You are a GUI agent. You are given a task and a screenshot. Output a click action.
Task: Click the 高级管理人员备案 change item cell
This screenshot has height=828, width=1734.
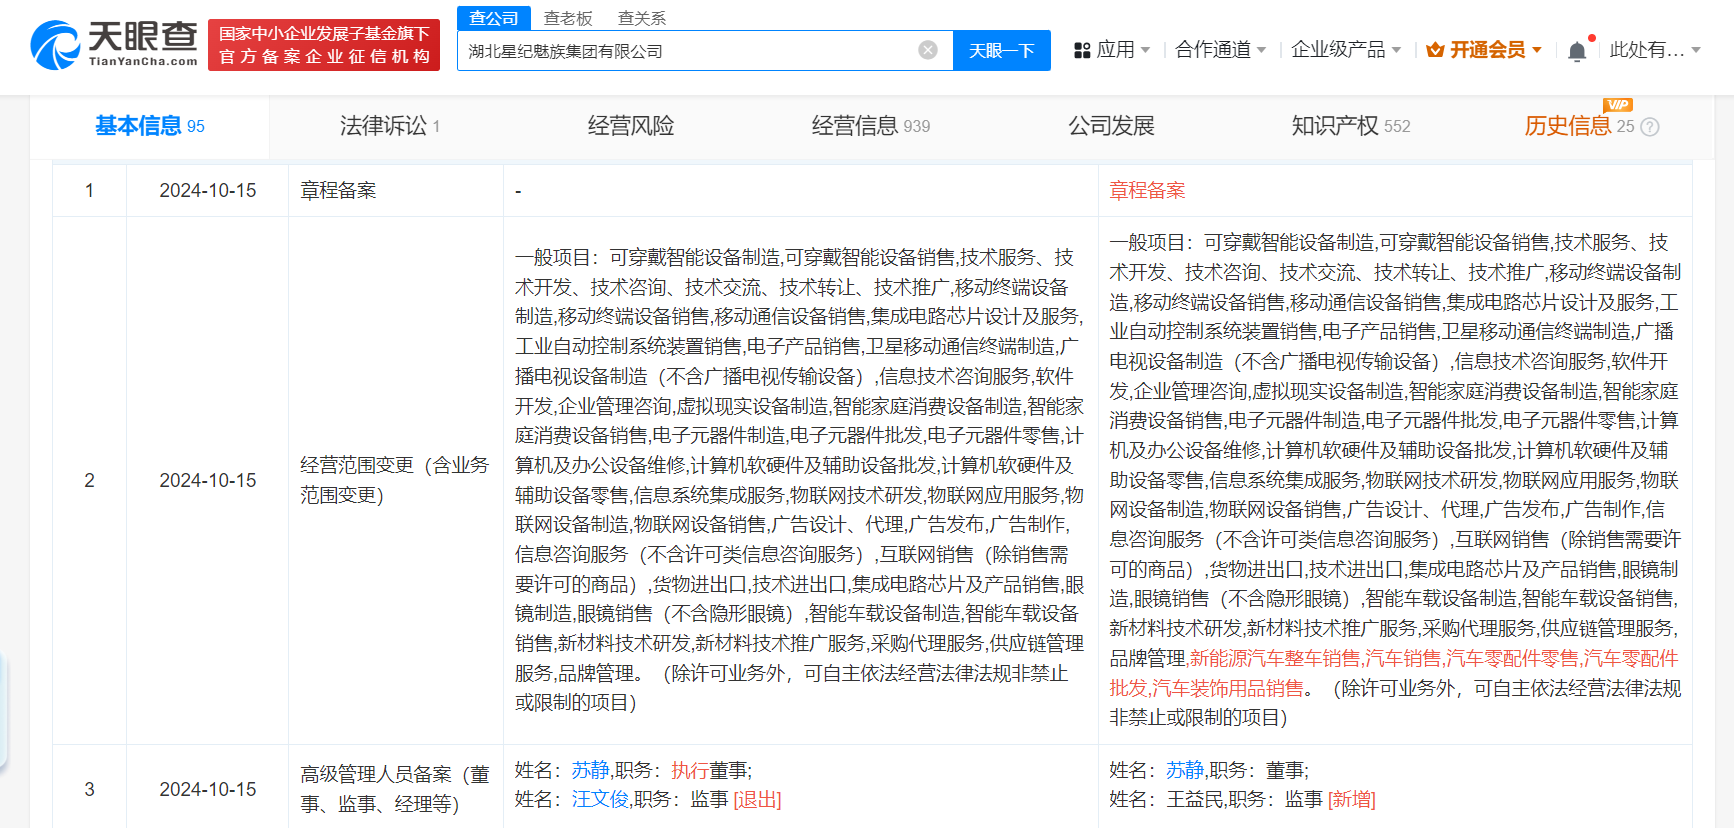395,789
